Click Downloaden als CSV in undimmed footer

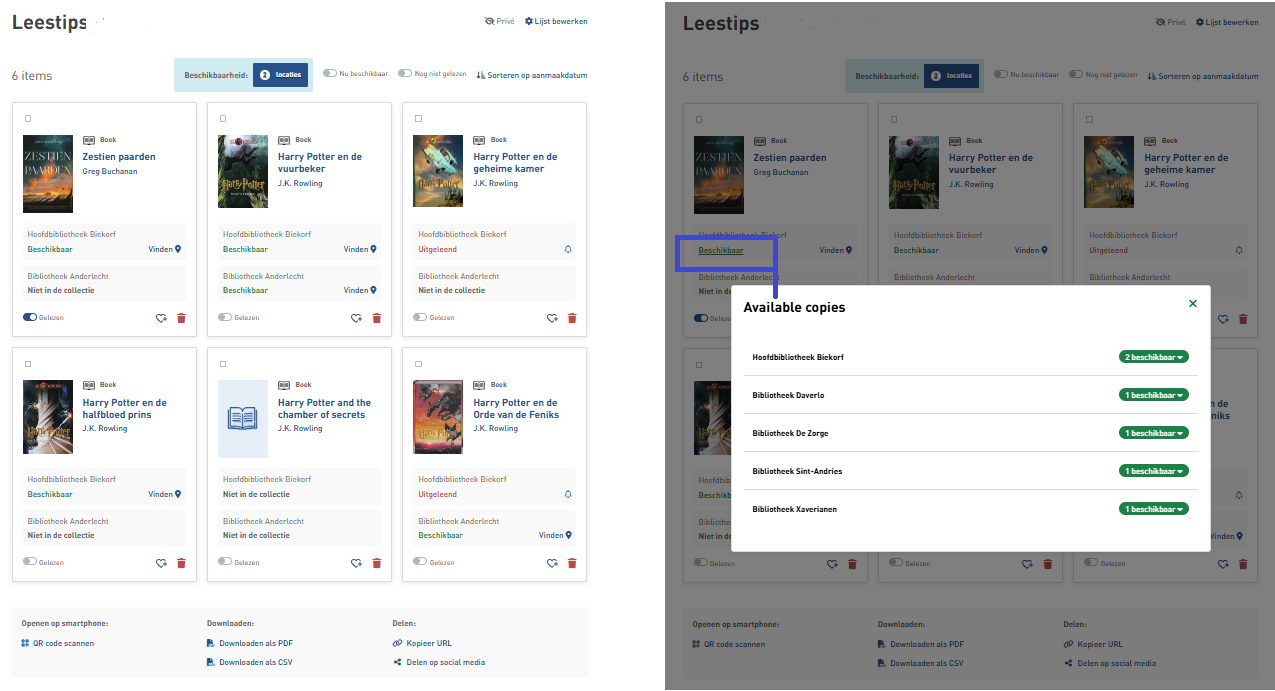255,662
